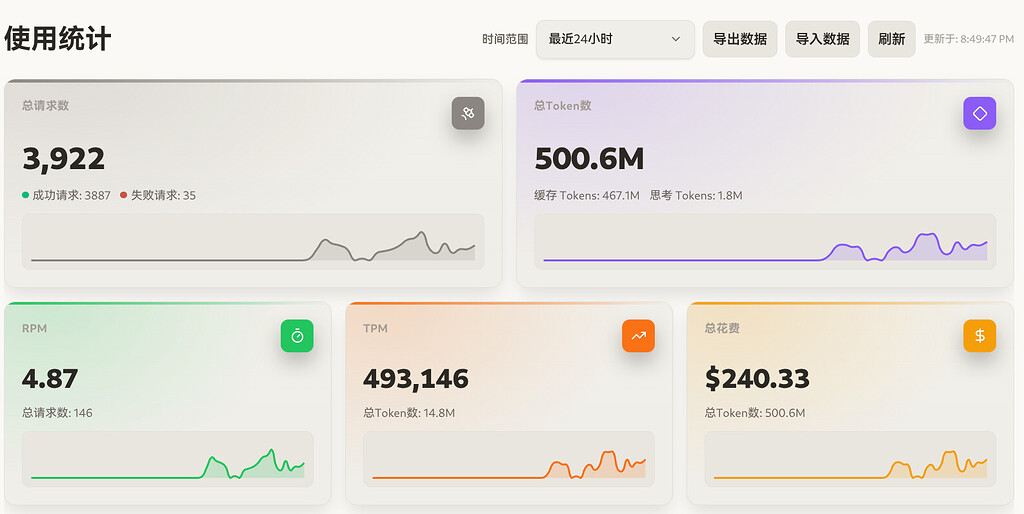Viewport: 1024px width, 514px height.
Task: Open the 最近24小时 time range dropdown
Action: (615, 39)
